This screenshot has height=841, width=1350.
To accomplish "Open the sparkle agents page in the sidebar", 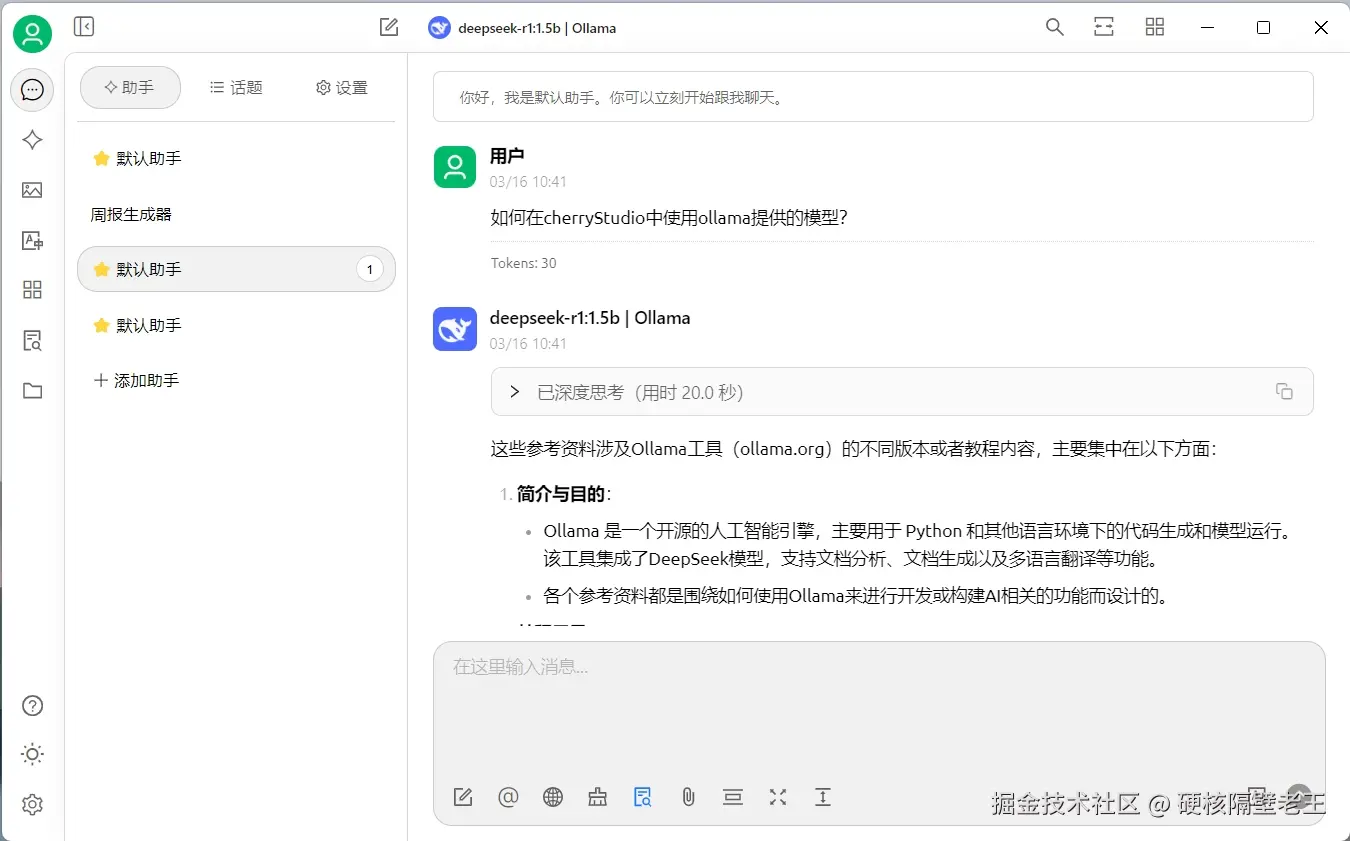I will tap(32, 140).
